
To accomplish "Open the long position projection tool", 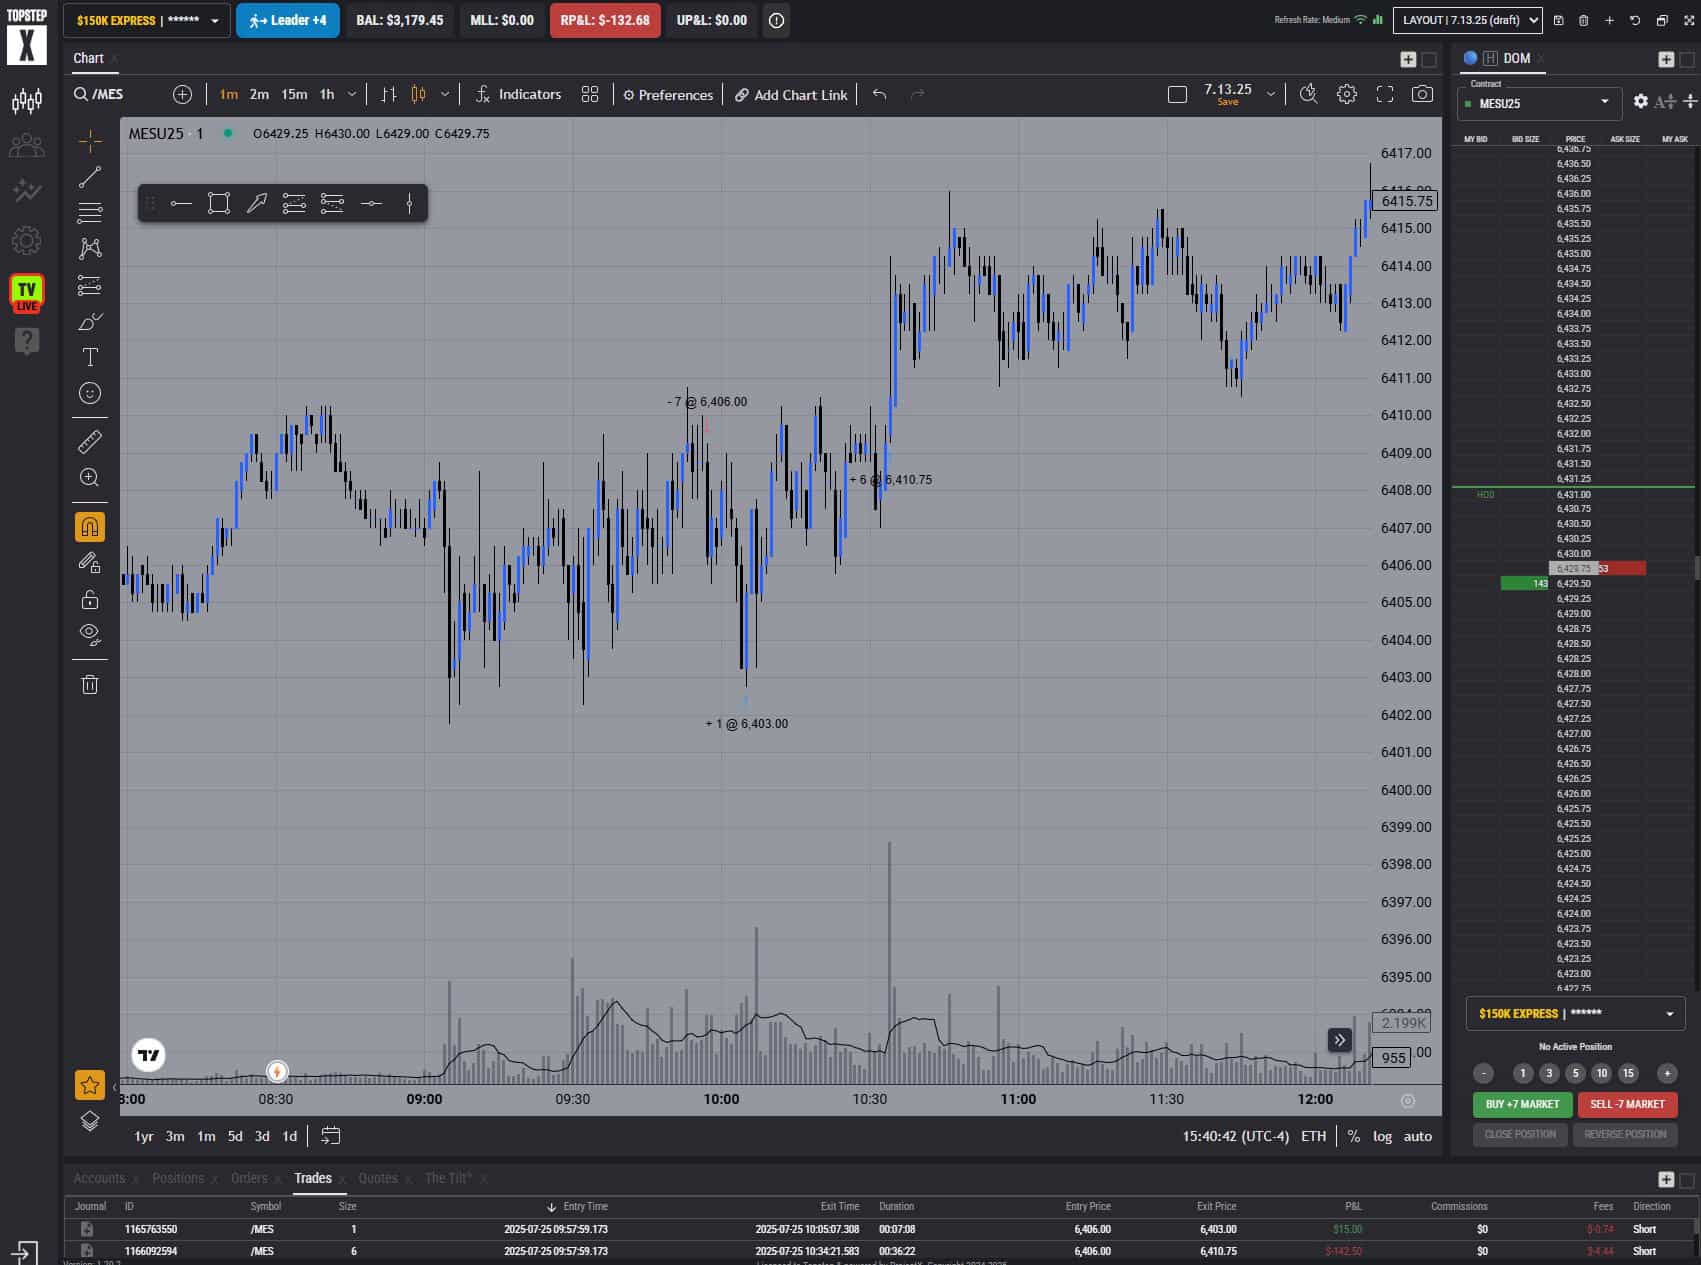I will (x=90, y=285).
